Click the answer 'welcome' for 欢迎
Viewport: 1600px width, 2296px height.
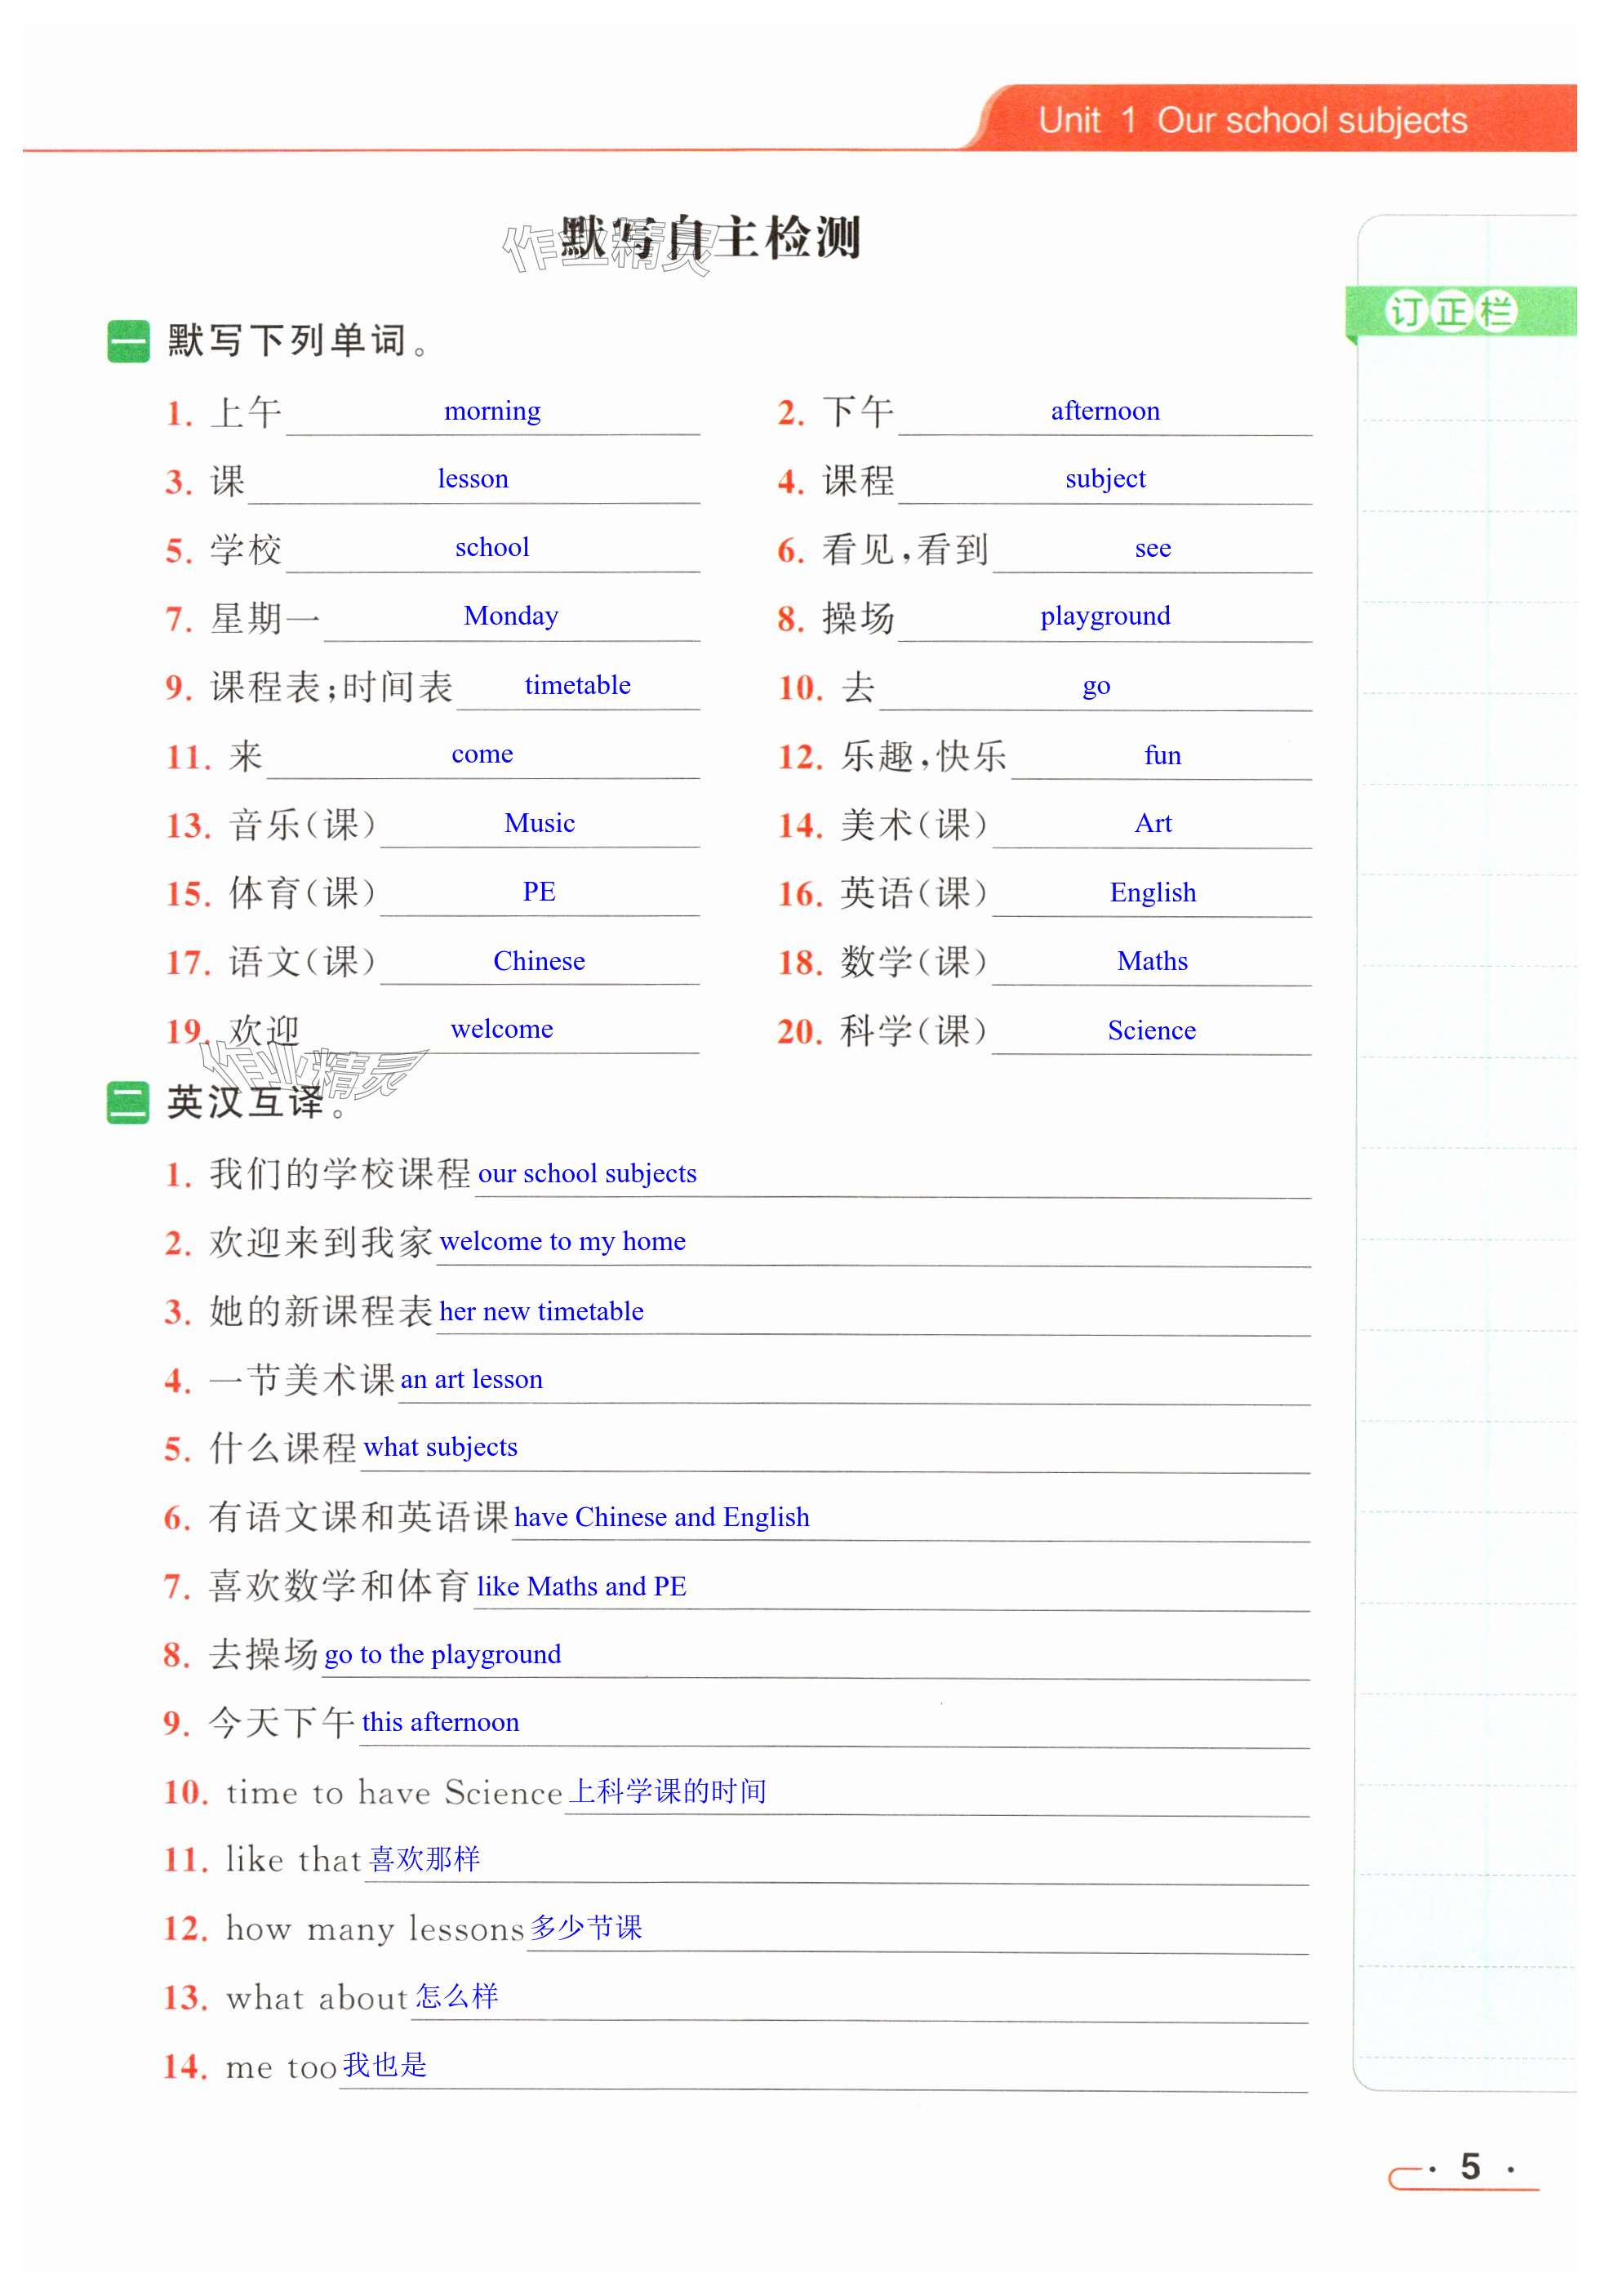click(x=501, y=1029)
